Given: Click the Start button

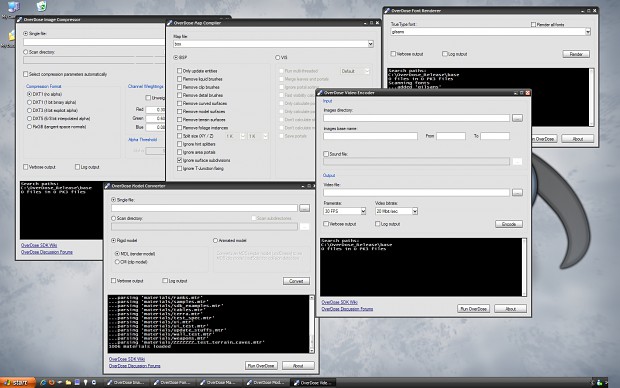Looking at the screenshot, I should (x=17, y=382).
